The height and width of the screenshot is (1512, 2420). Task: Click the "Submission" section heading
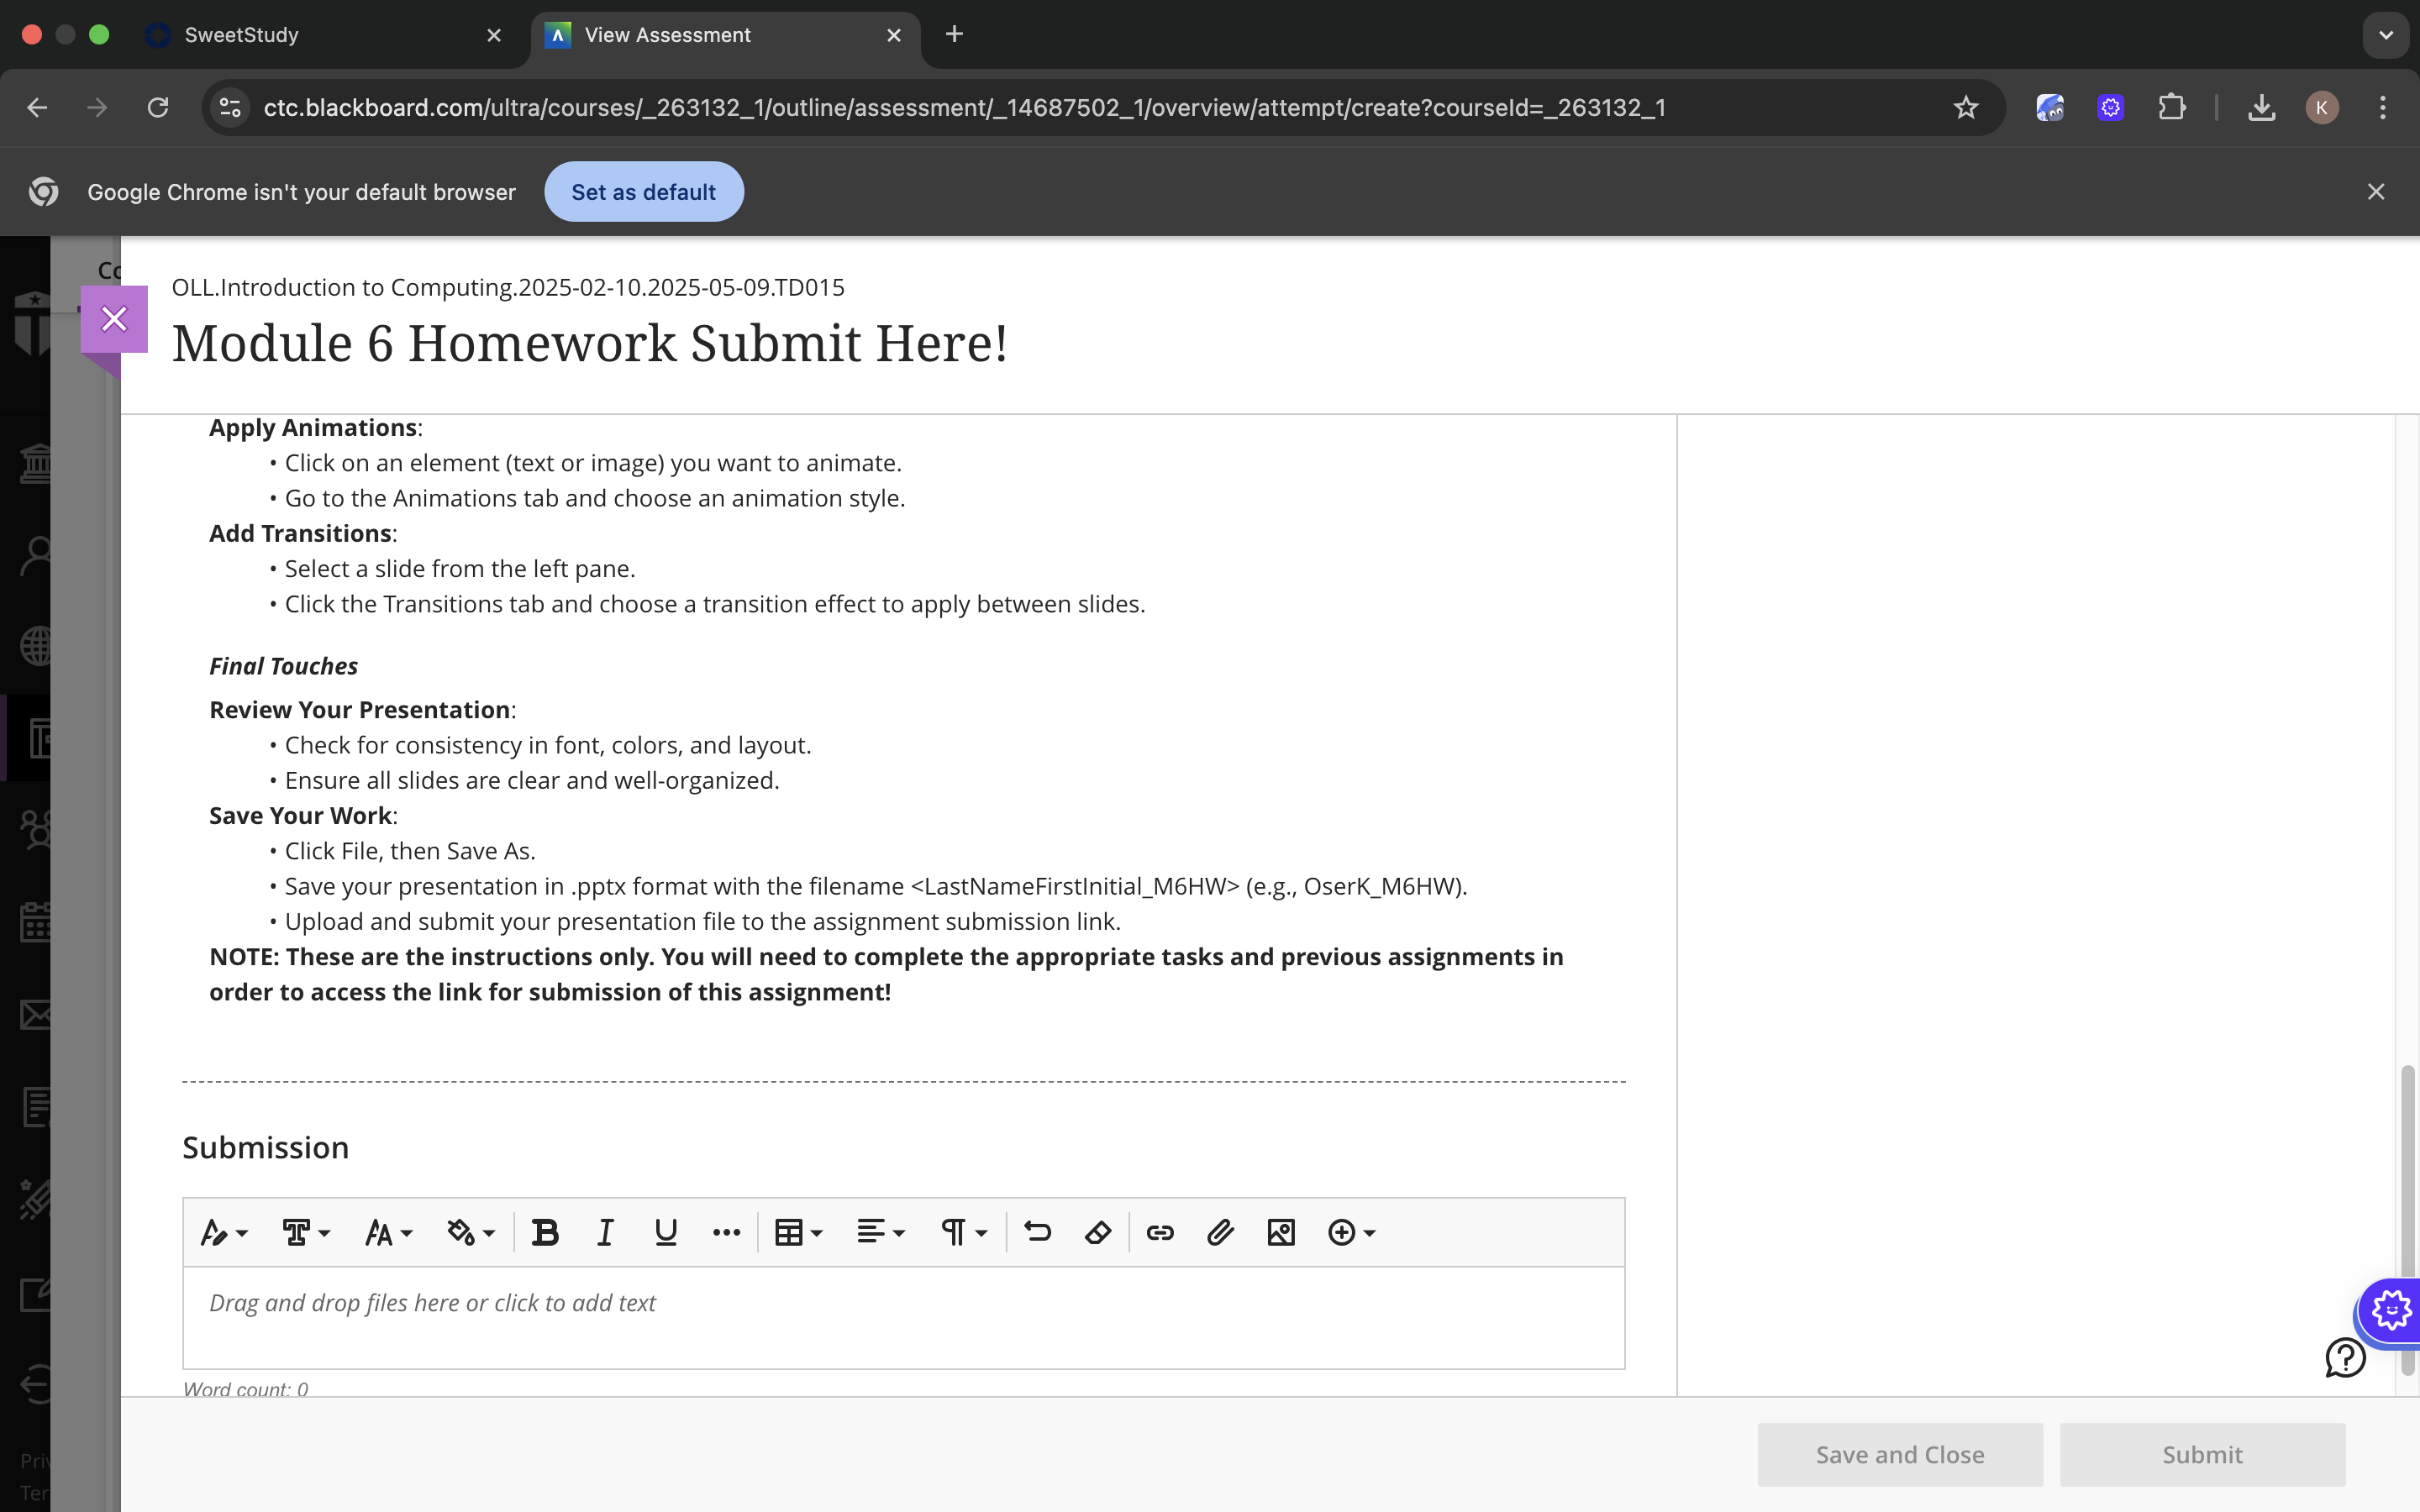point(266,1148)
